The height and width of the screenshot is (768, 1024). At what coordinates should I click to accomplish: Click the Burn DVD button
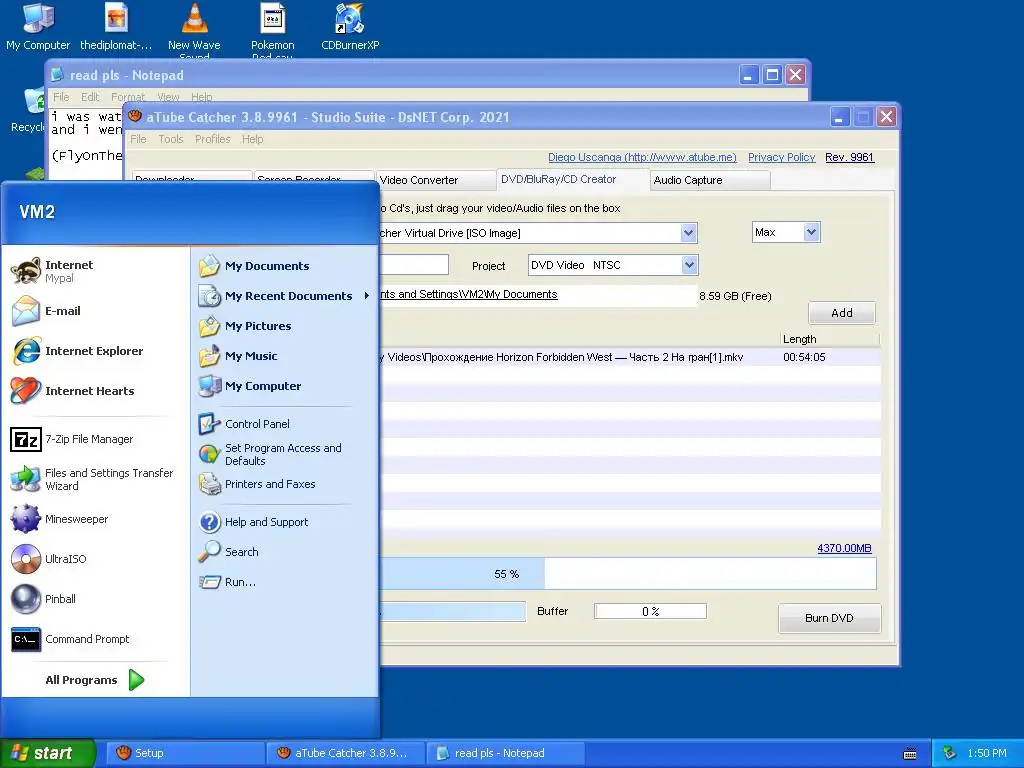pos(829,618)
